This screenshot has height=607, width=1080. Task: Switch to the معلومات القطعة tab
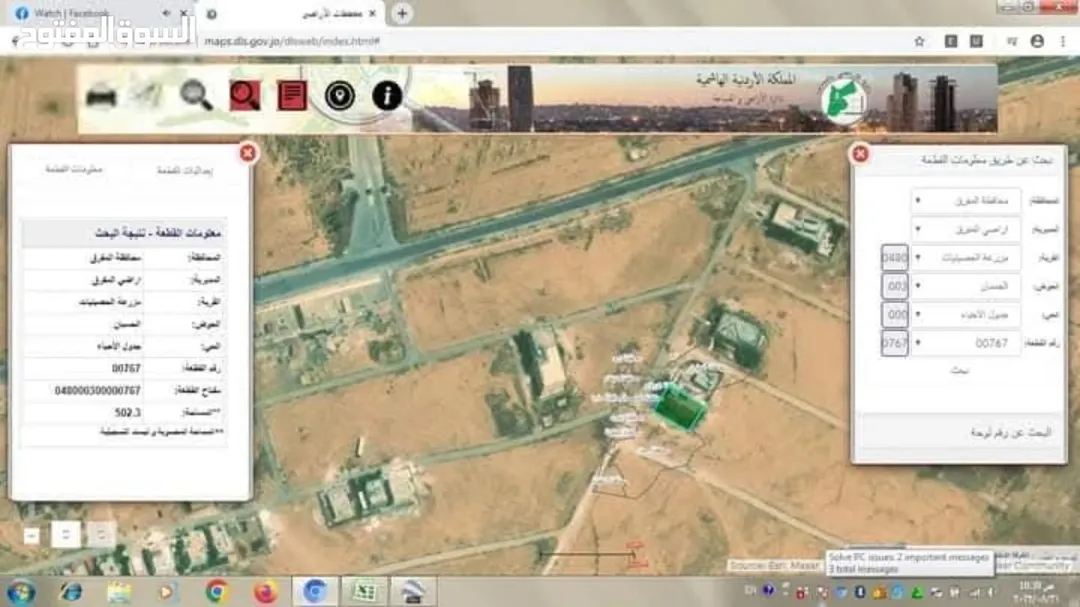74,169
